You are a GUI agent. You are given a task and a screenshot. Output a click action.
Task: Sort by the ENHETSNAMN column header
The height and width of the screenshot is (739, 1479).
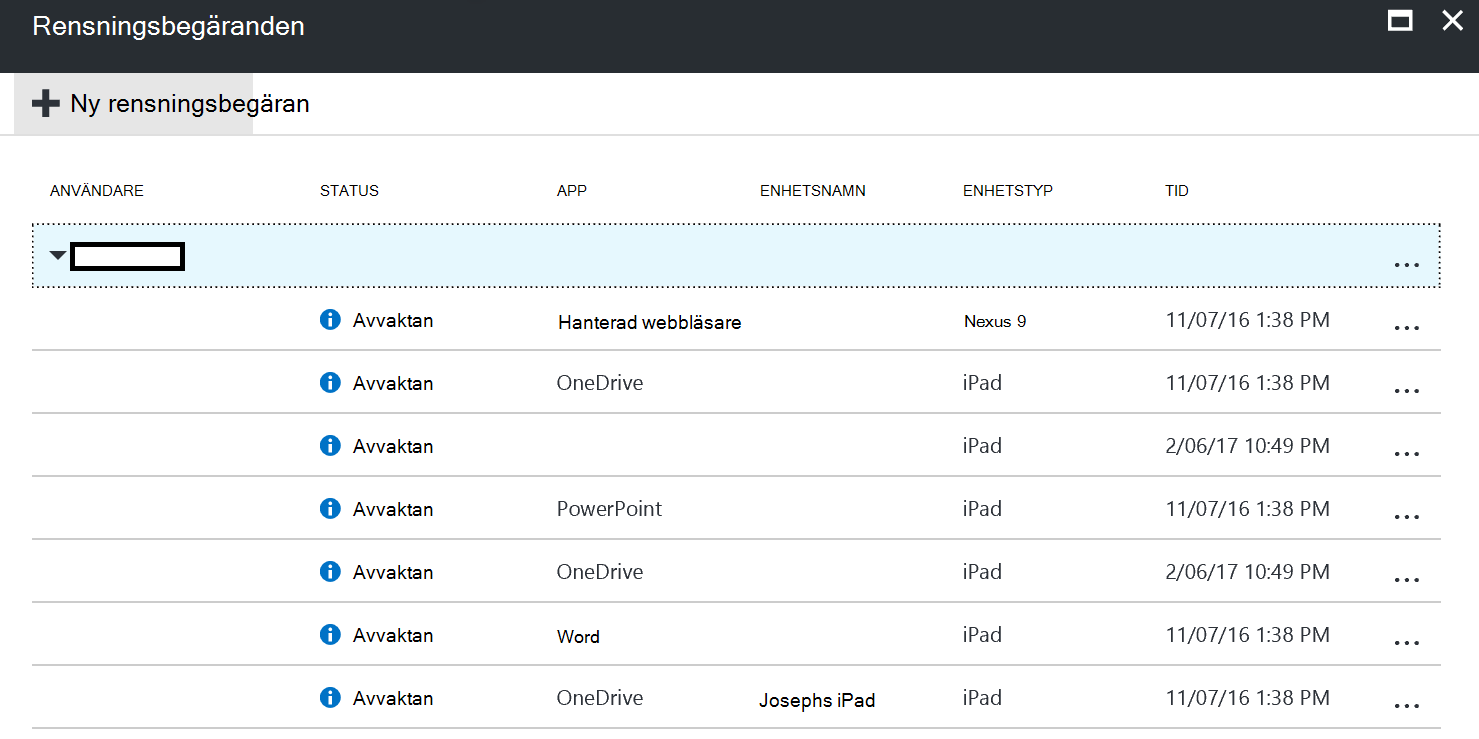(813, 191)
